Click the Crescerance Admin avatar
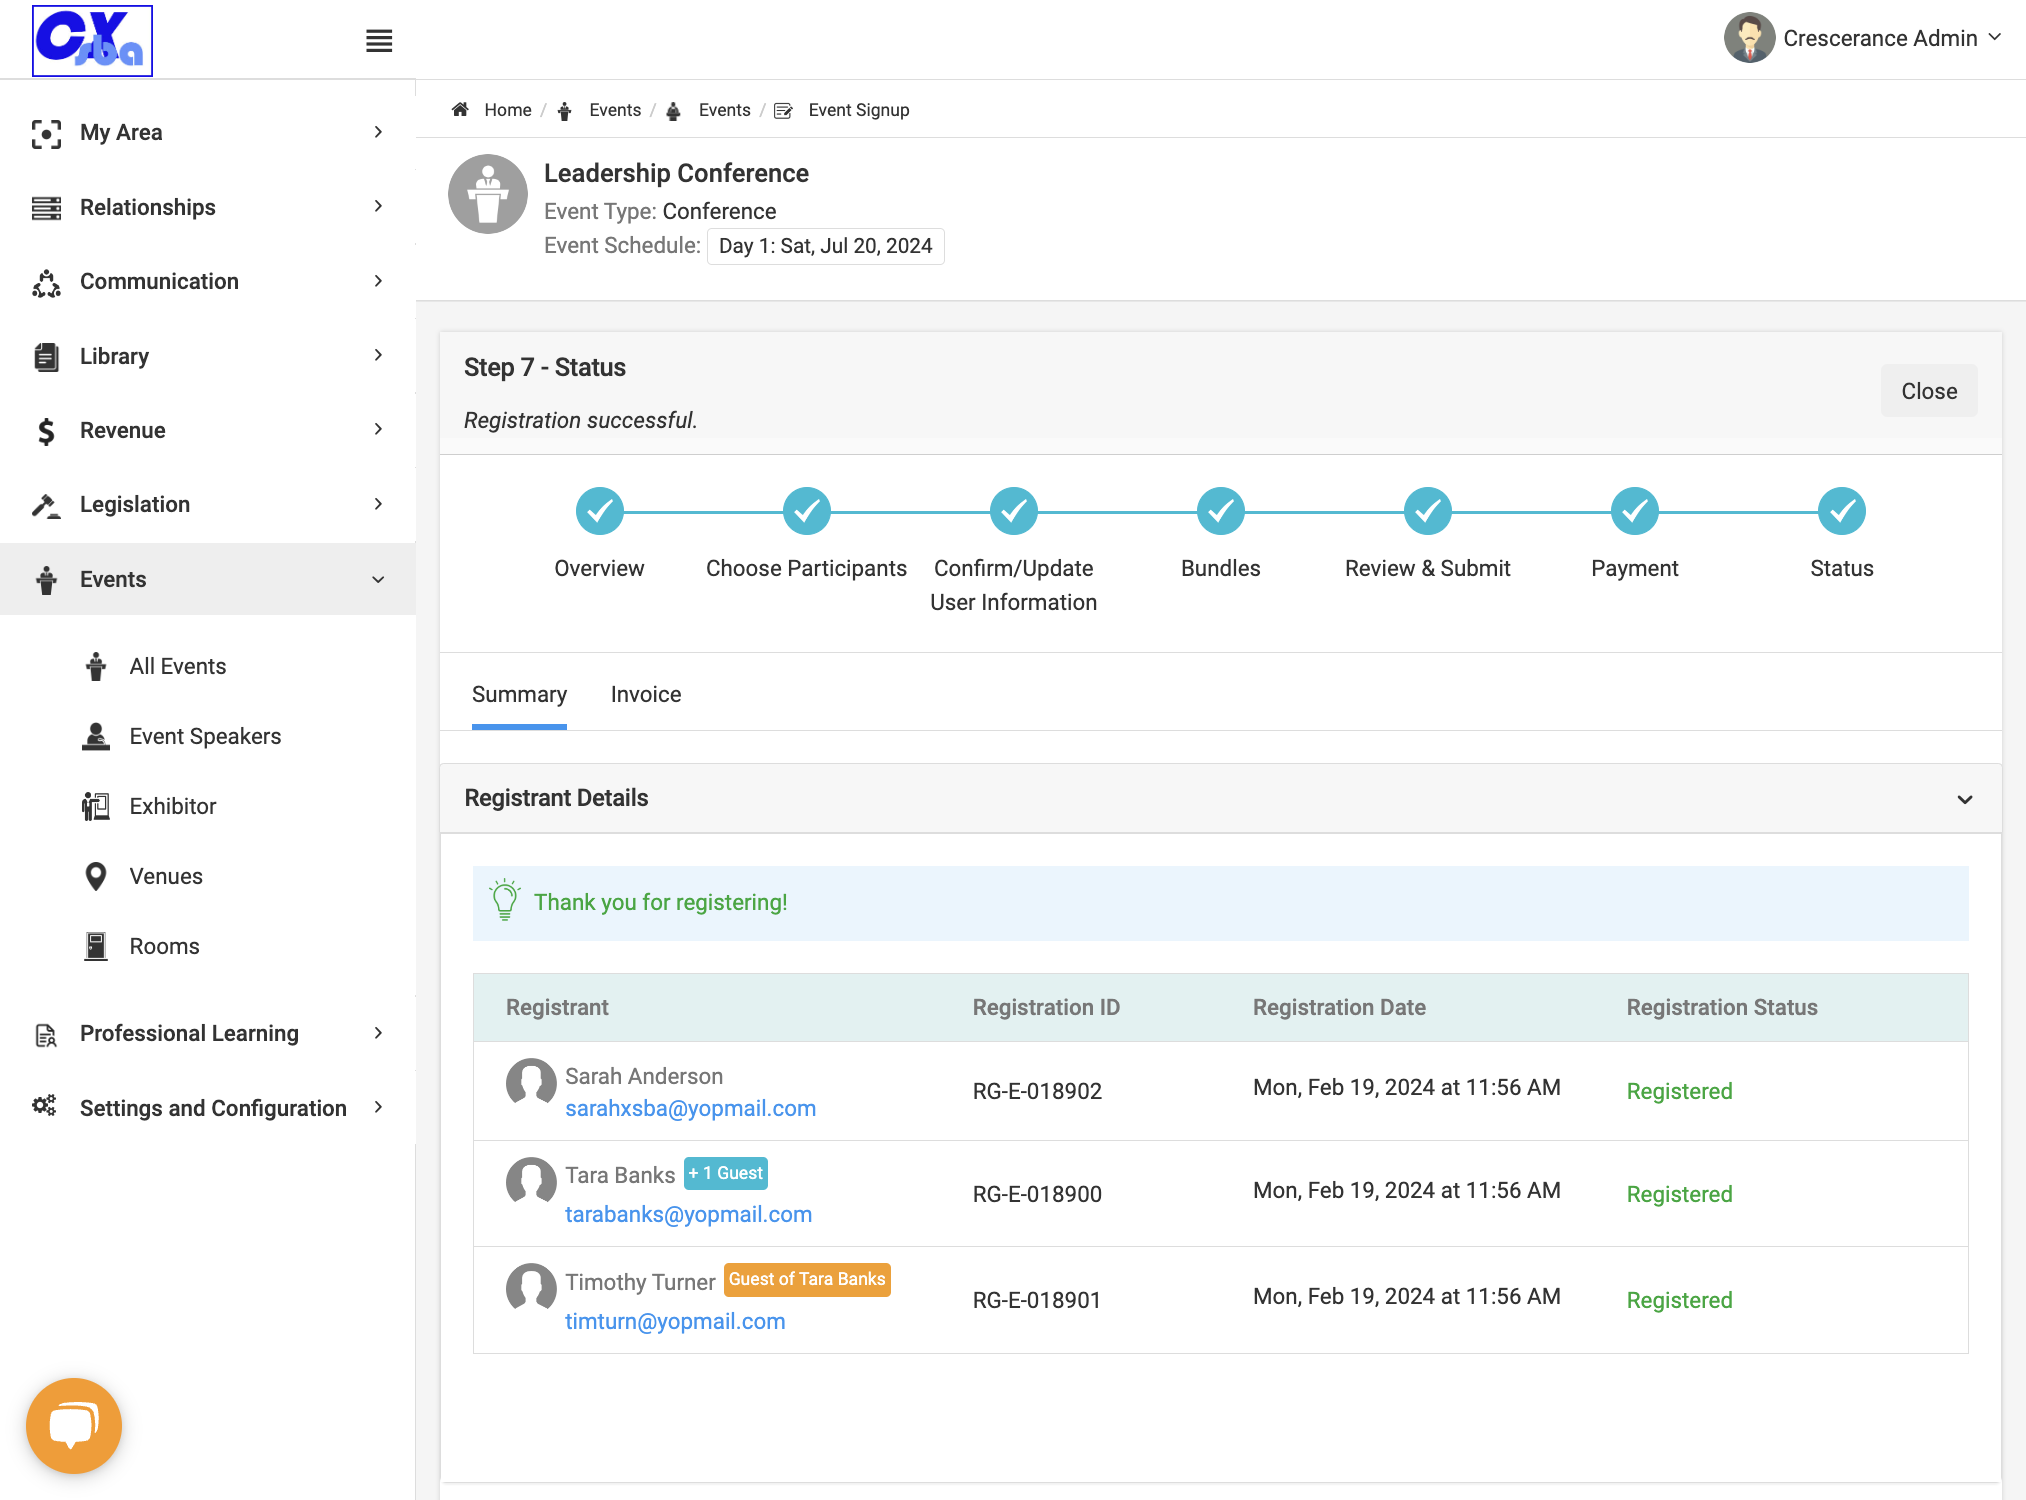The height and width of the screenshot is (1500, 2026). (1749, 38)
